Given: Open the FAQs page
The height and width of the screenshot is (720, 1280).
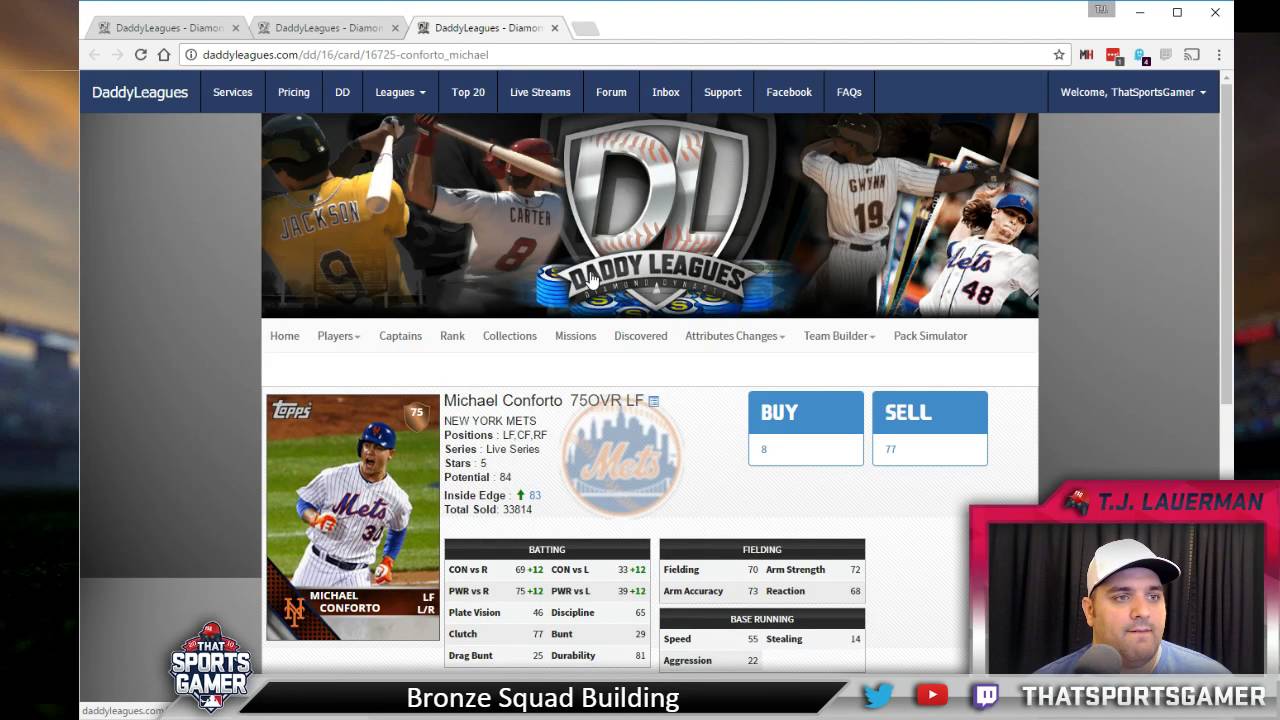Looking at the screenshot, I should click(x=849, y=92).
